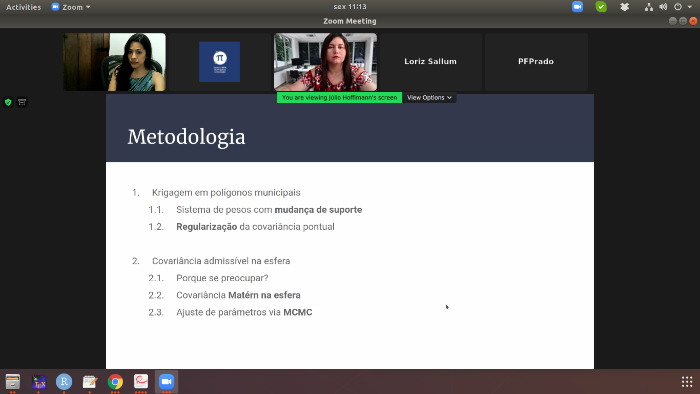The width and height of the screenshot is (700, 394).
Task: Close the Zoom Meeting window
Action: coord(693,21)
